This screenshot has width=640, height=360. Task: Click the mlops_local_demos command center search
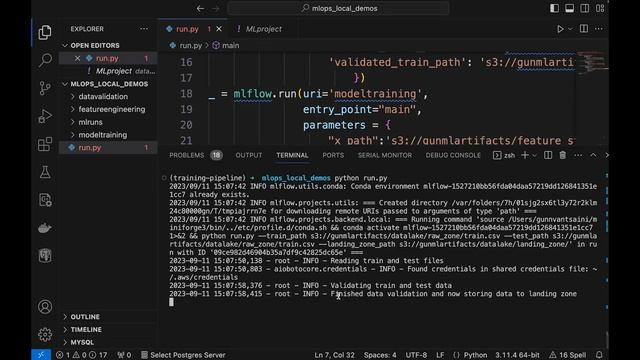(338, 8)
